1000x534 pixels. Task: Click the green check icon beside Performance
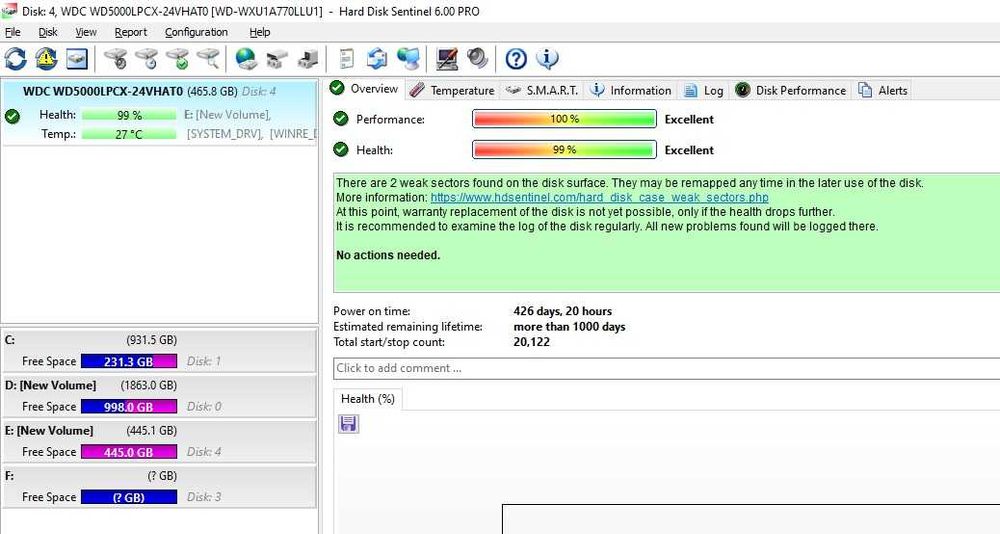point(341,119)
